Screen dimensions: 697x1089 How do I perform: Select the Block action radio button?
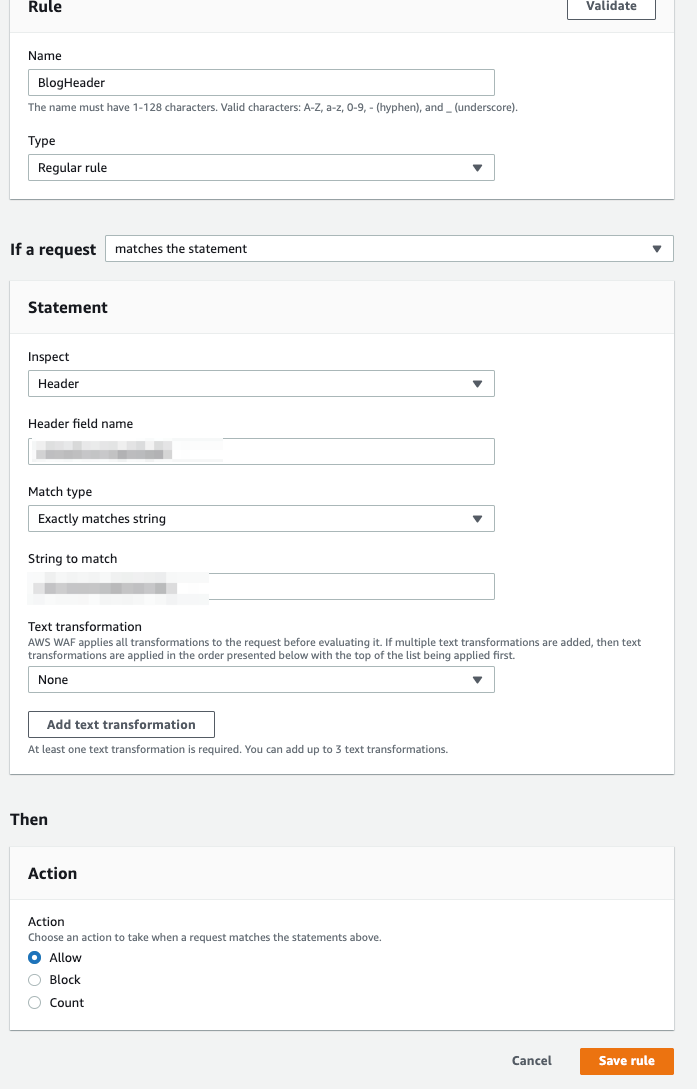pos(35,980)
